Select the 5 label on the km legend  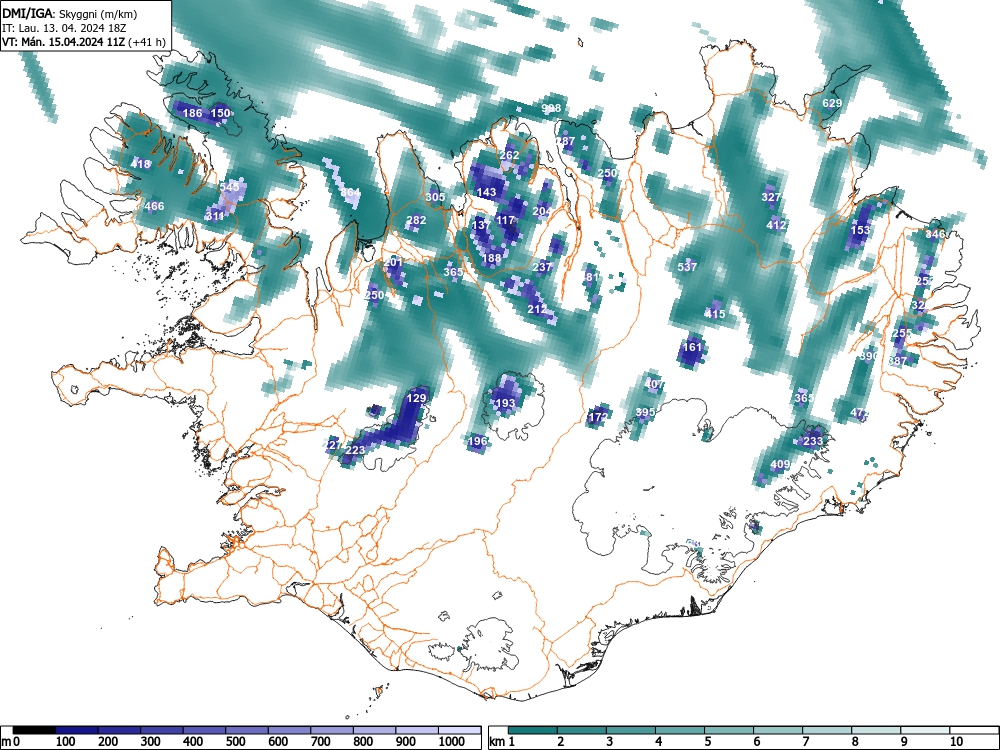(x=708, y=742)
